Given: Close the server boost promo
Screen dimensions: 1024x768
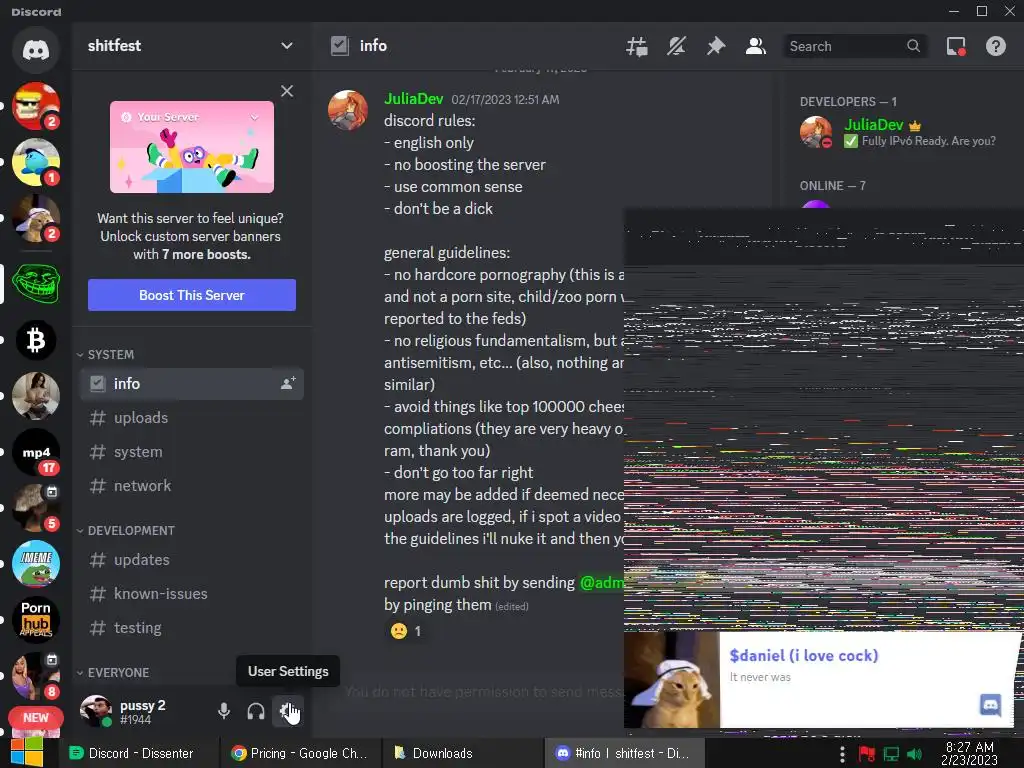Looking at the screenshot, I should 287,91.
